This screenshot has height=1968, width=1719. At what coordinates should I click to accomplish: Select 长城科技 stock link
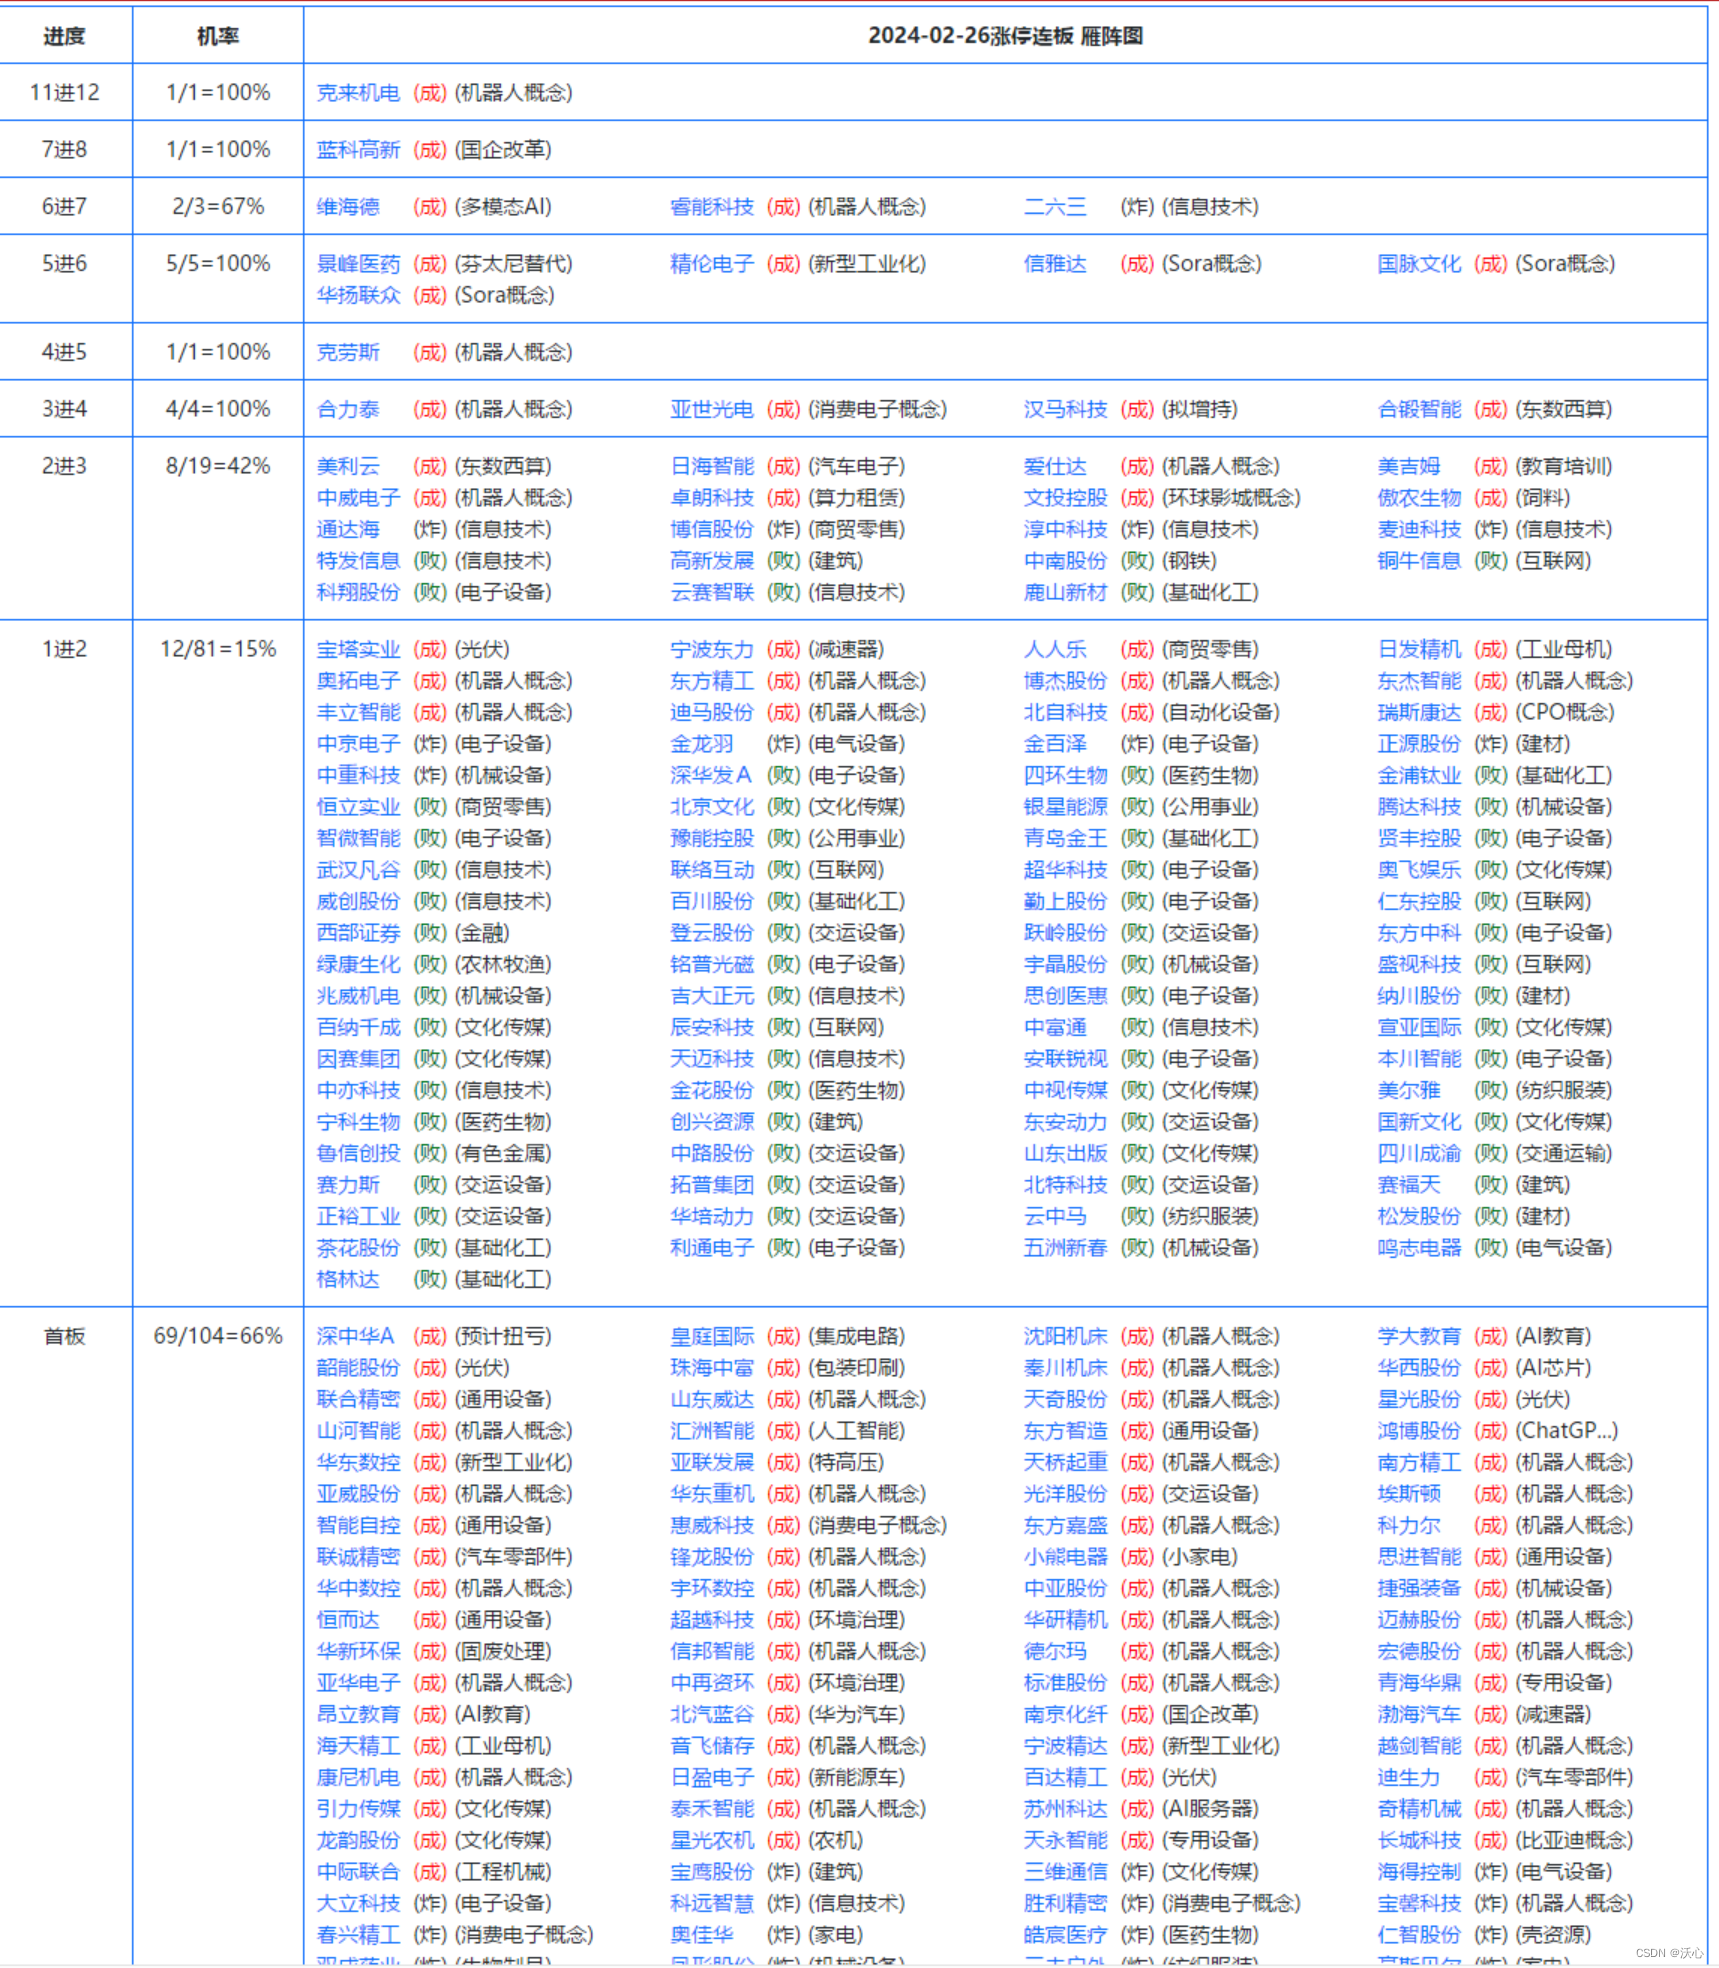coord(1419,1840)
